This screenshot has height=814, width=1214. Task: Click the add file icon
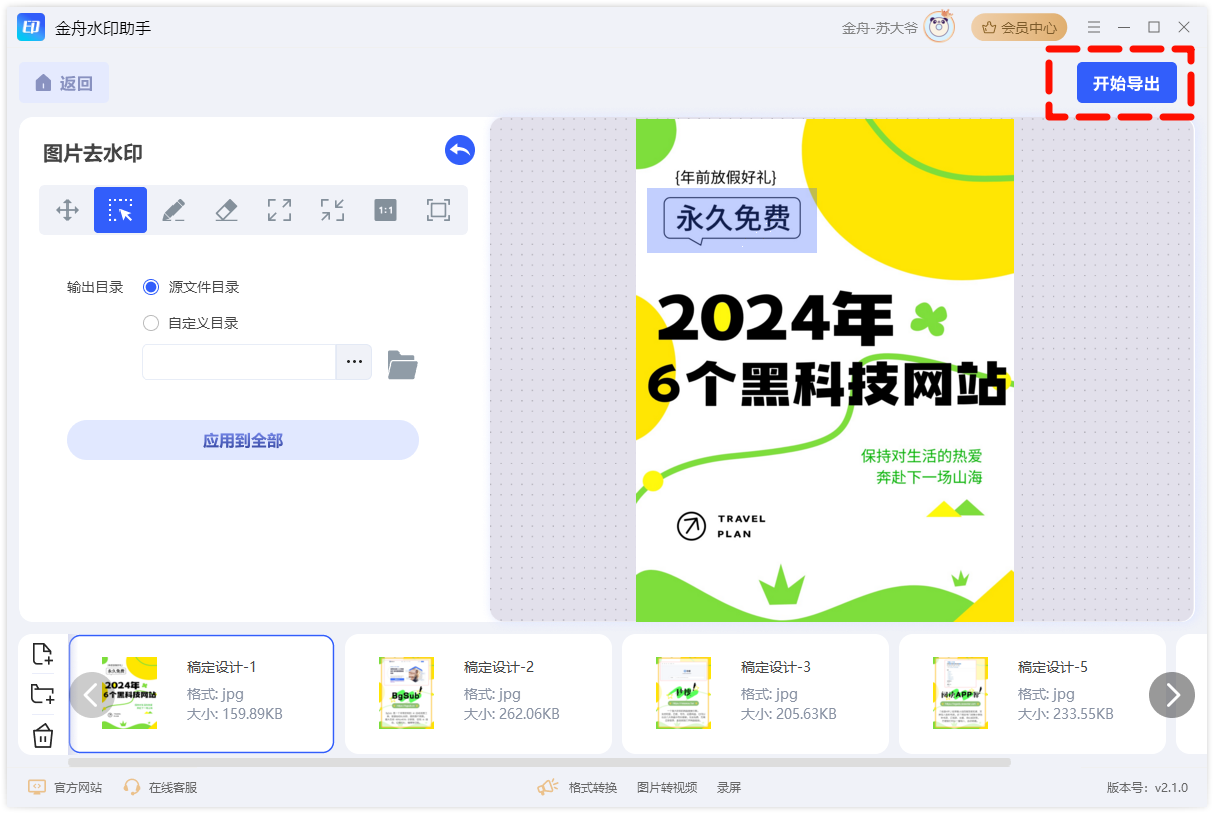click(42, 654)
